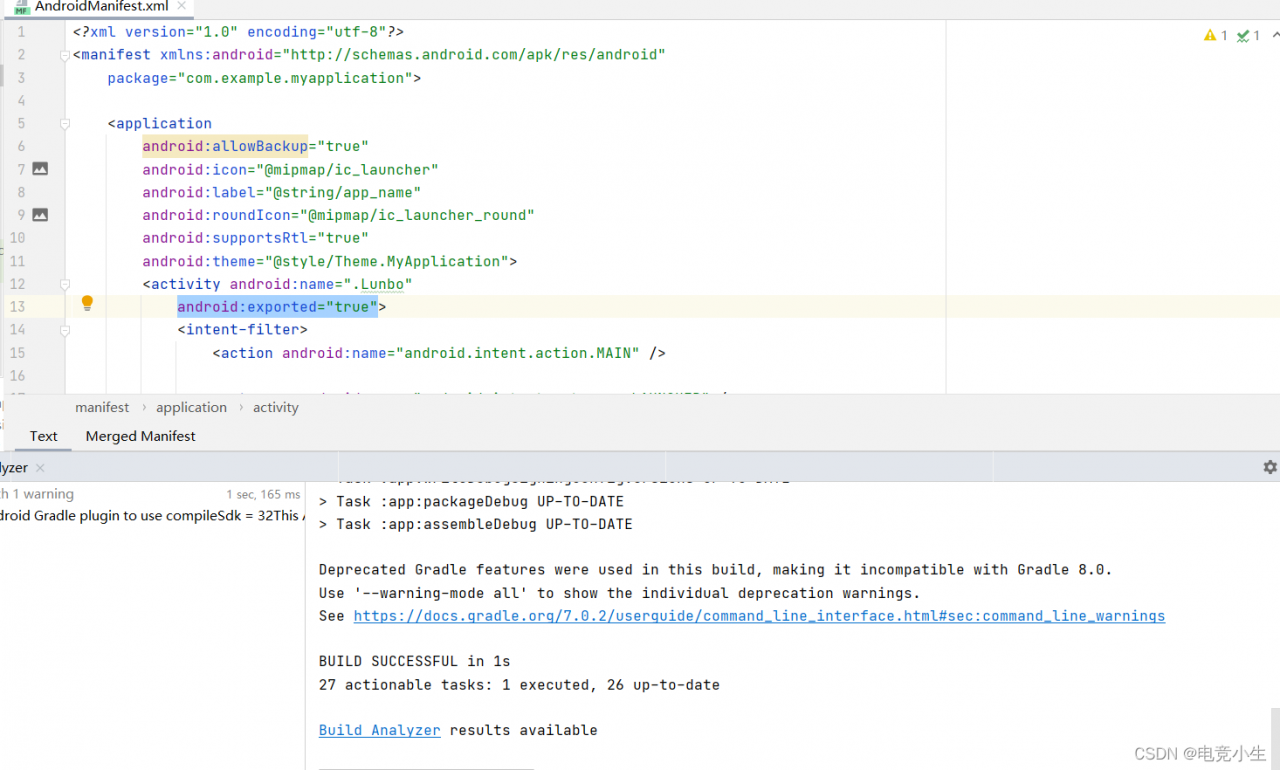Select the application breadcrumb
The image size is (1280, 770).
coord(191,407)
